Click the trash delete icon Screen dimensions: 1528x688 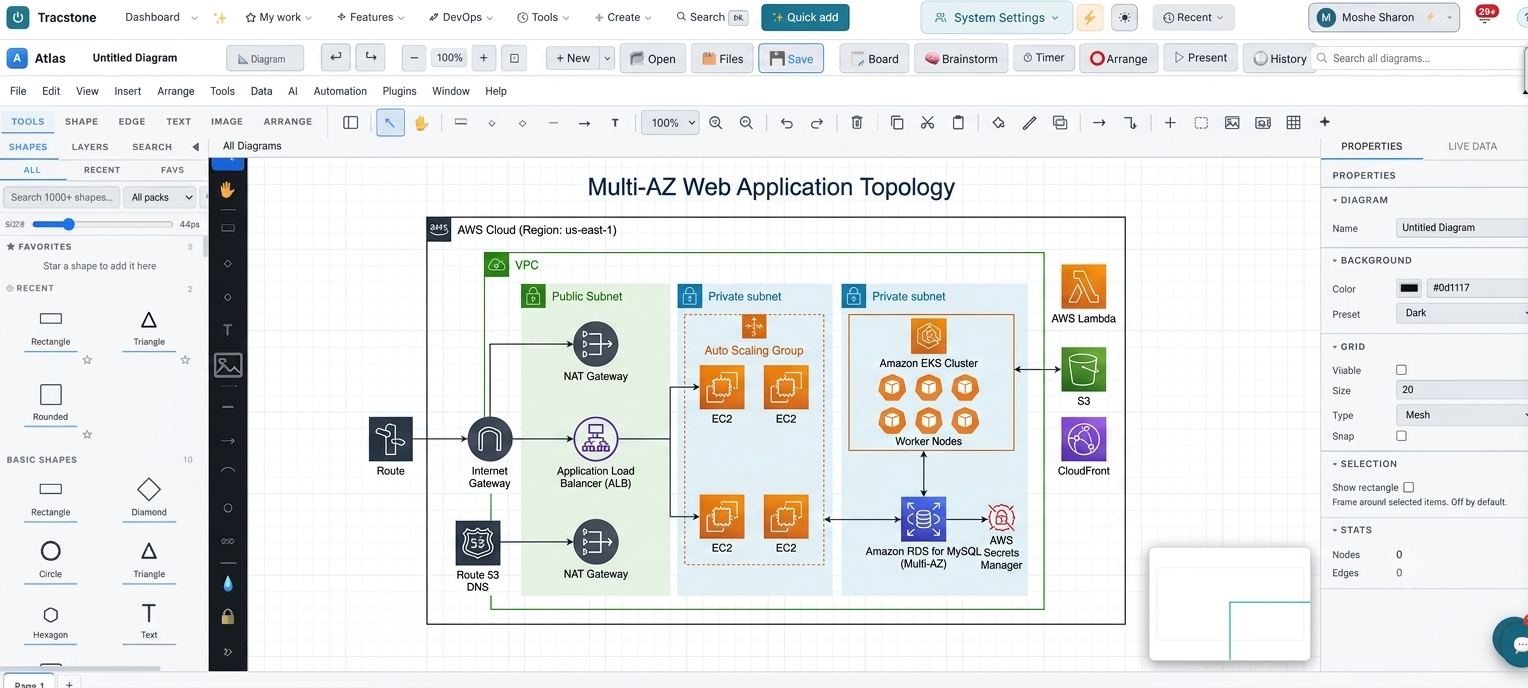tap(857, 122)
